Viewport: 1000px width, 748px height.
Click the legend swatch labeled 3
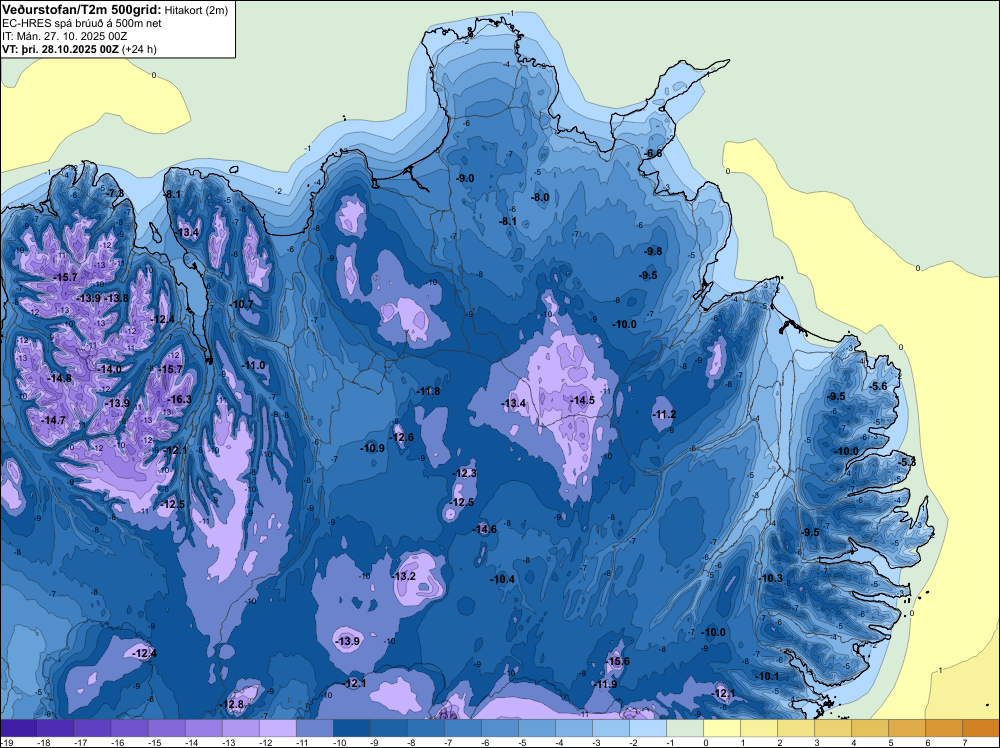tap(832, 728)
